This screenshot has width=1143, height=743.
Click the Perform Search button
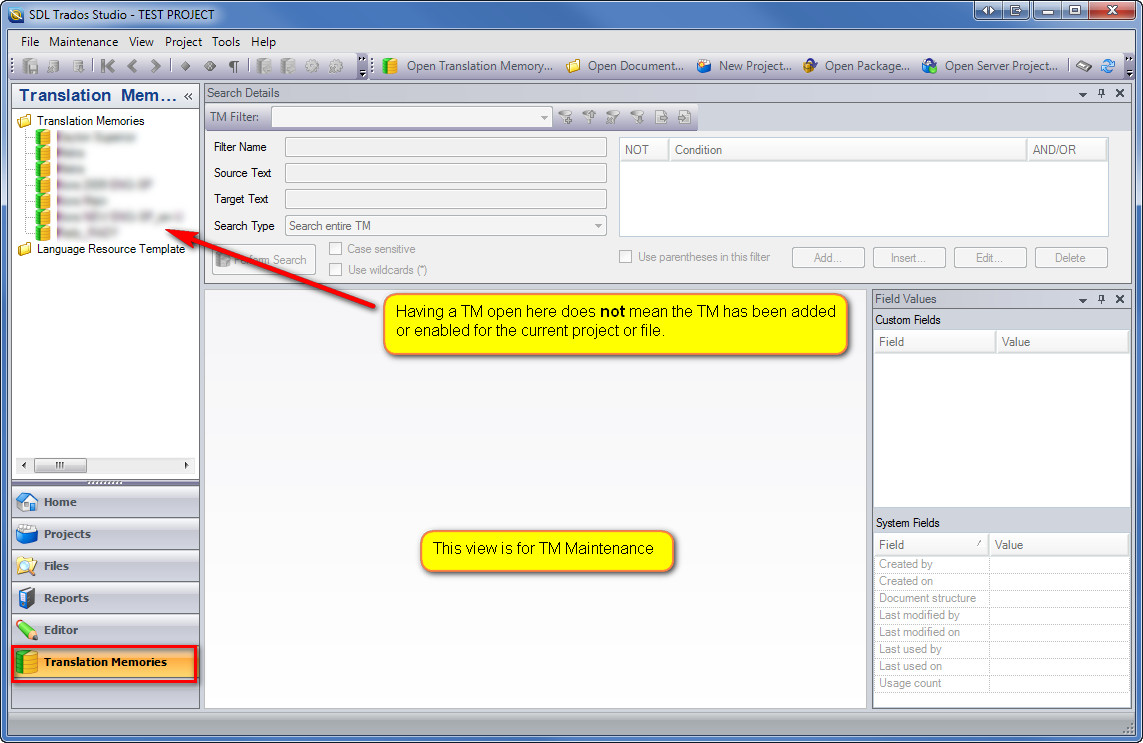[x=264, y=260]
